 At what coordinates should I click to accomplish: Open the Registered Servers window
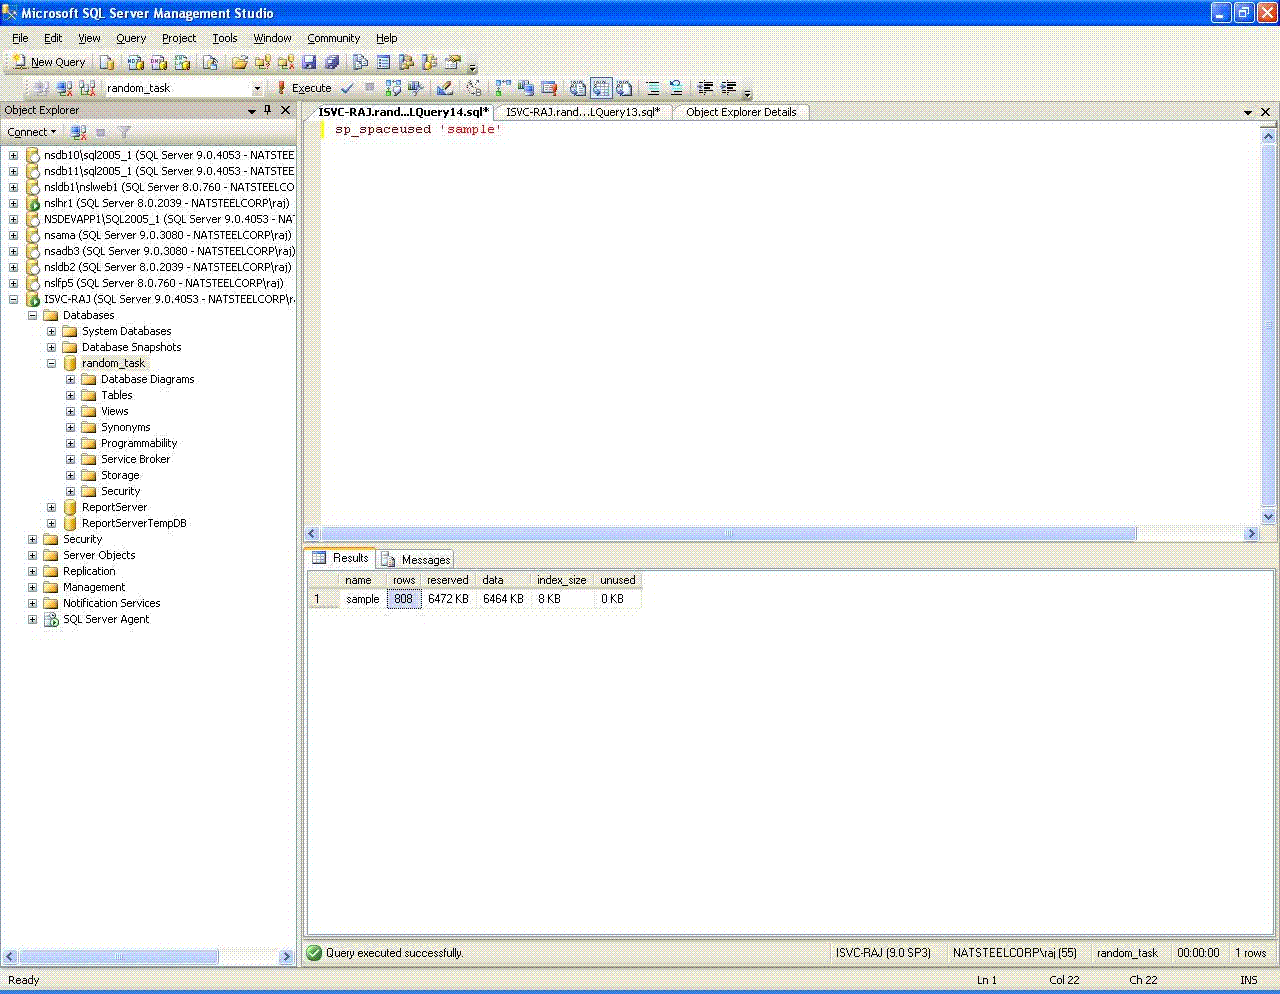coord(361,62)
